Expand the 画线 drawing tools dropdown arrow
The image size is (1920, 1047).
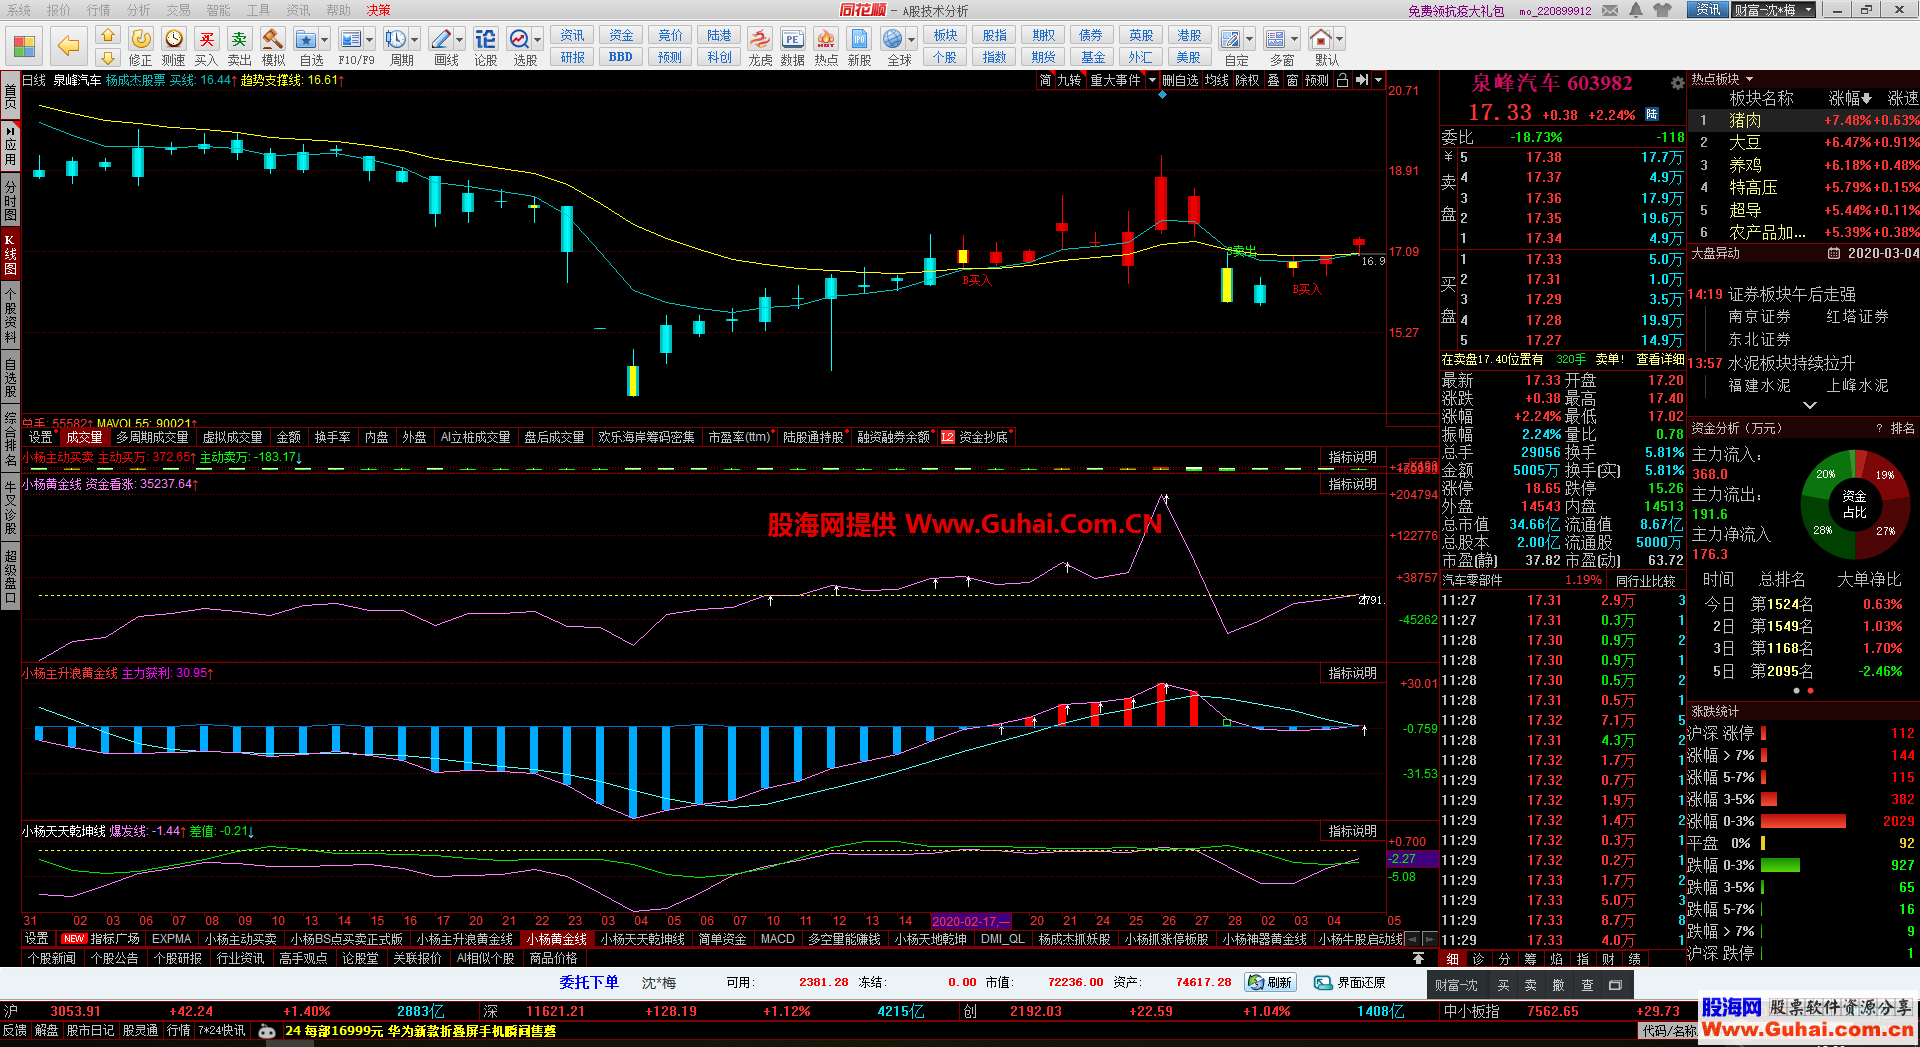pyautogui.click(x=460, y=40)
